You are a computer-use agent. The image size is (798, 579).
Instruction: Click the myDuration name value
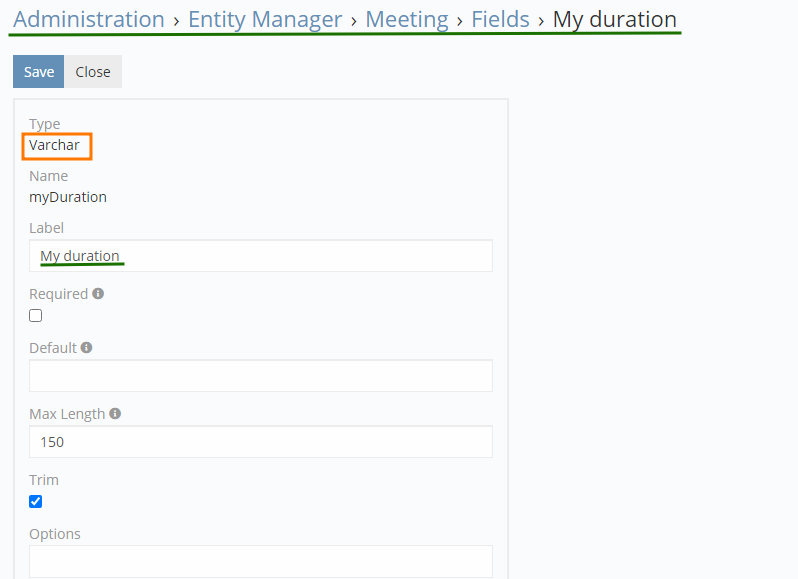tap(68, 197)
